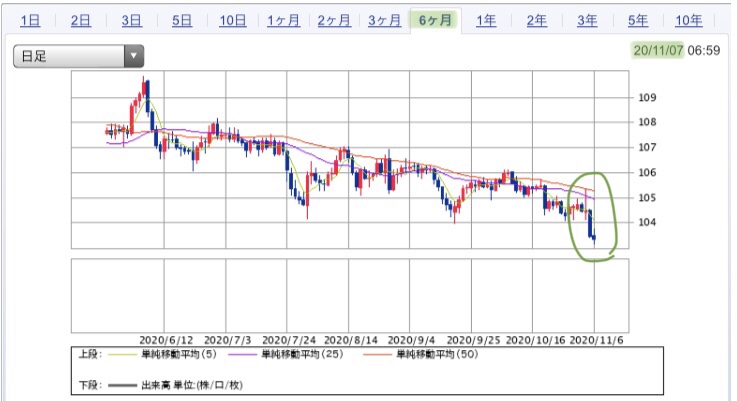Show the 10年 chart period
This screenshot has height=401, width=737.
click(x=689, y=21)
